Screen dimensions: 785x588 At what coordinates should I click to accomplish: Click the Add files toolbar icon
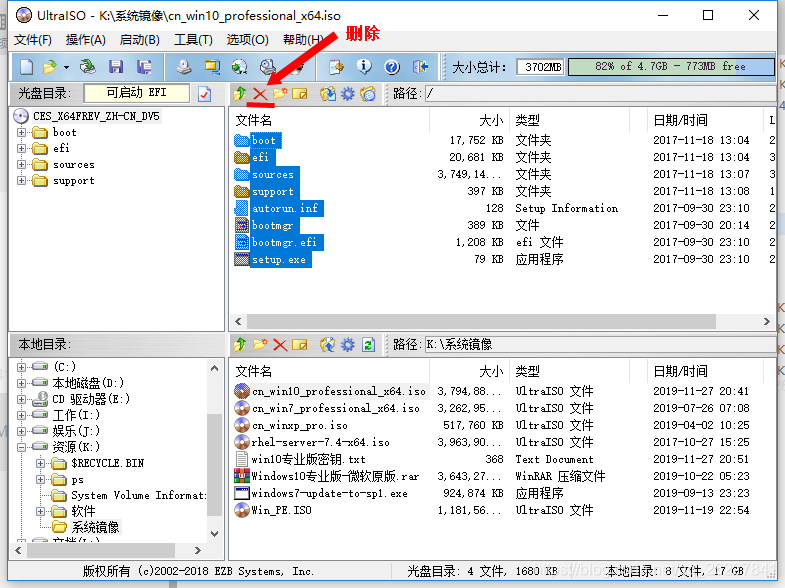point(336,67)
